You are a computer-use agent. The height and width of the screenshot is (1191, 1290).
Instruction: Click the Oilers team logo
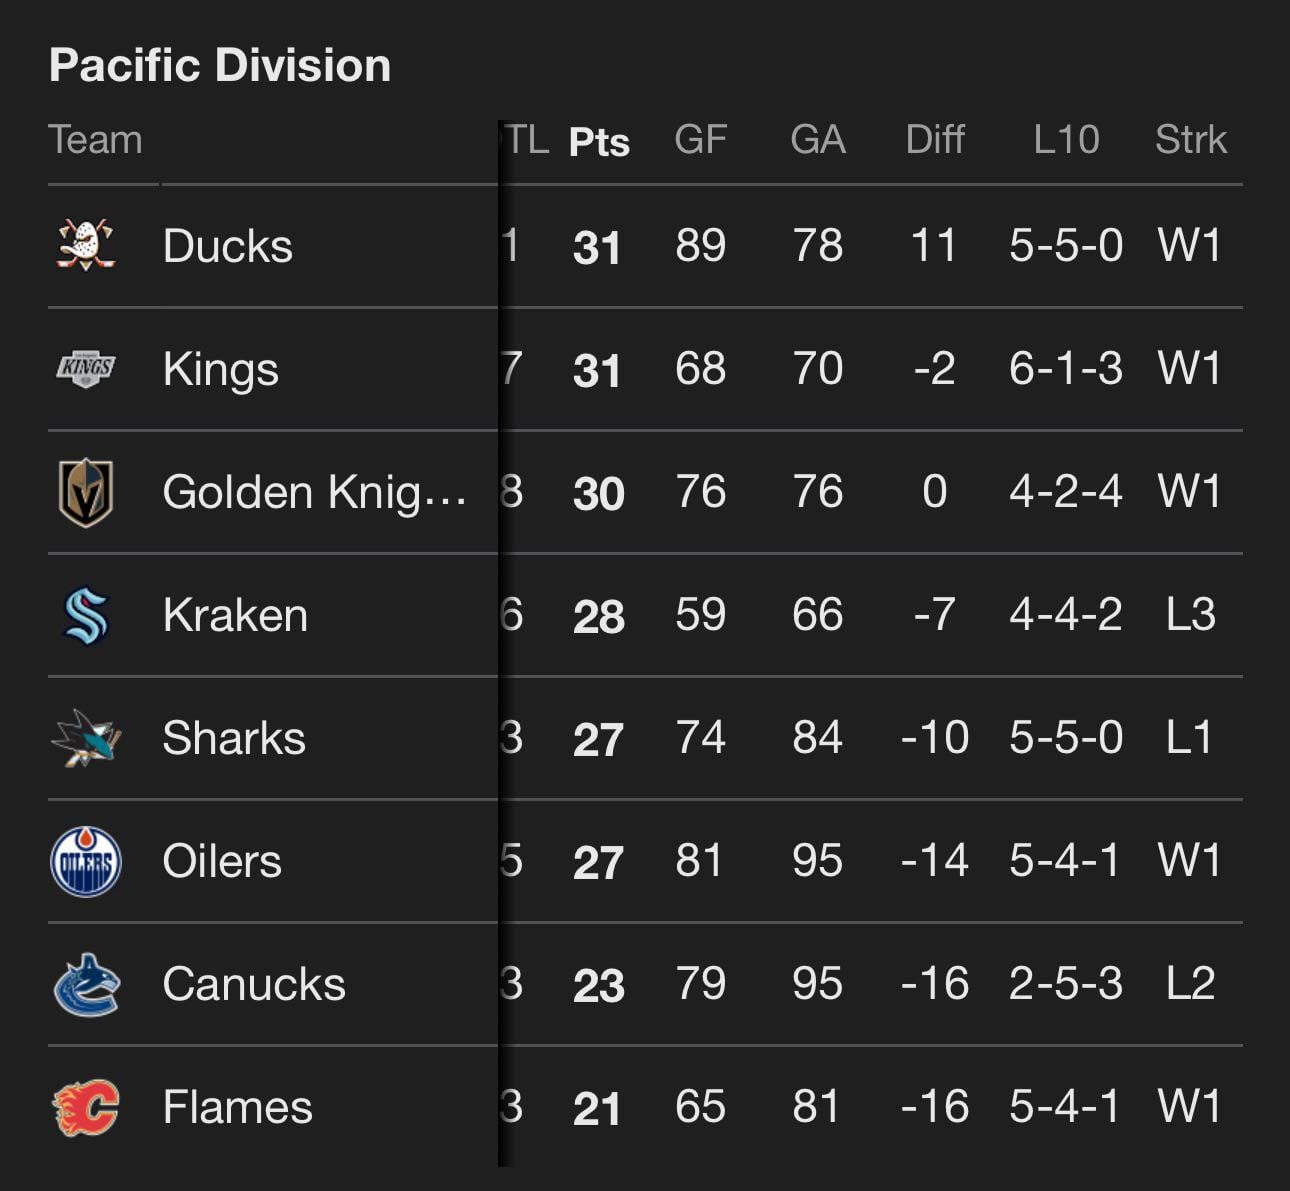[86, 862]
